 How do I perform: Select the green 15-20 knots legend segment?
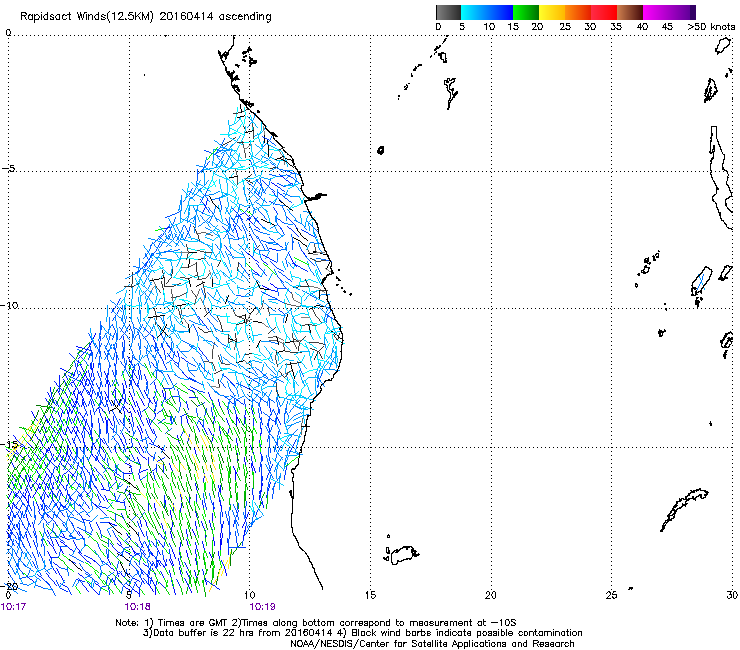pos(526,12)
